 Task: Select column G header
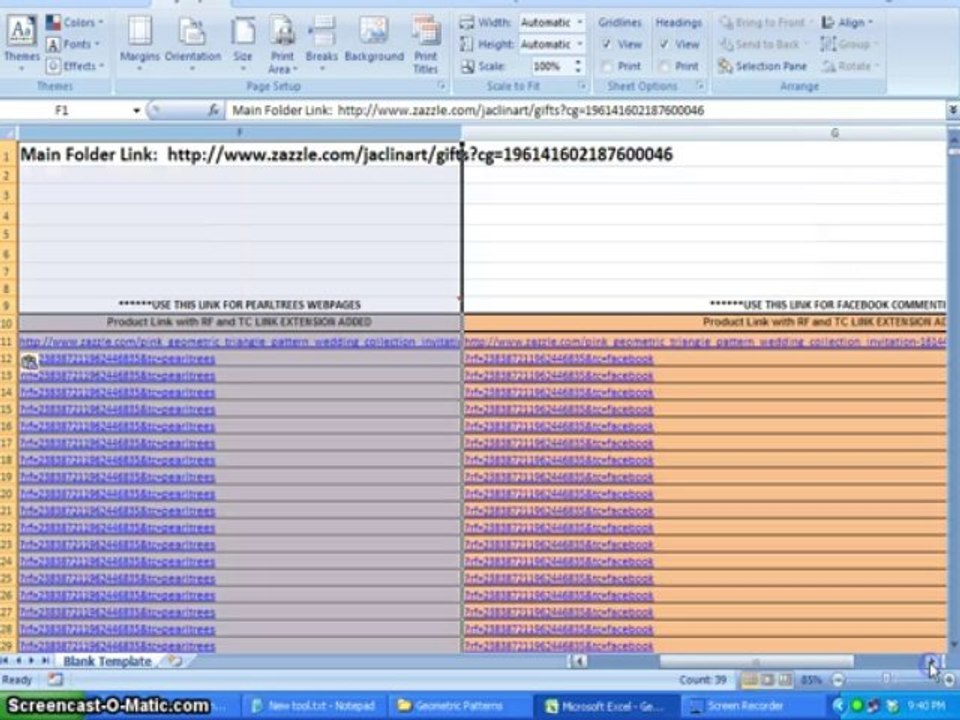click(704, 133)
